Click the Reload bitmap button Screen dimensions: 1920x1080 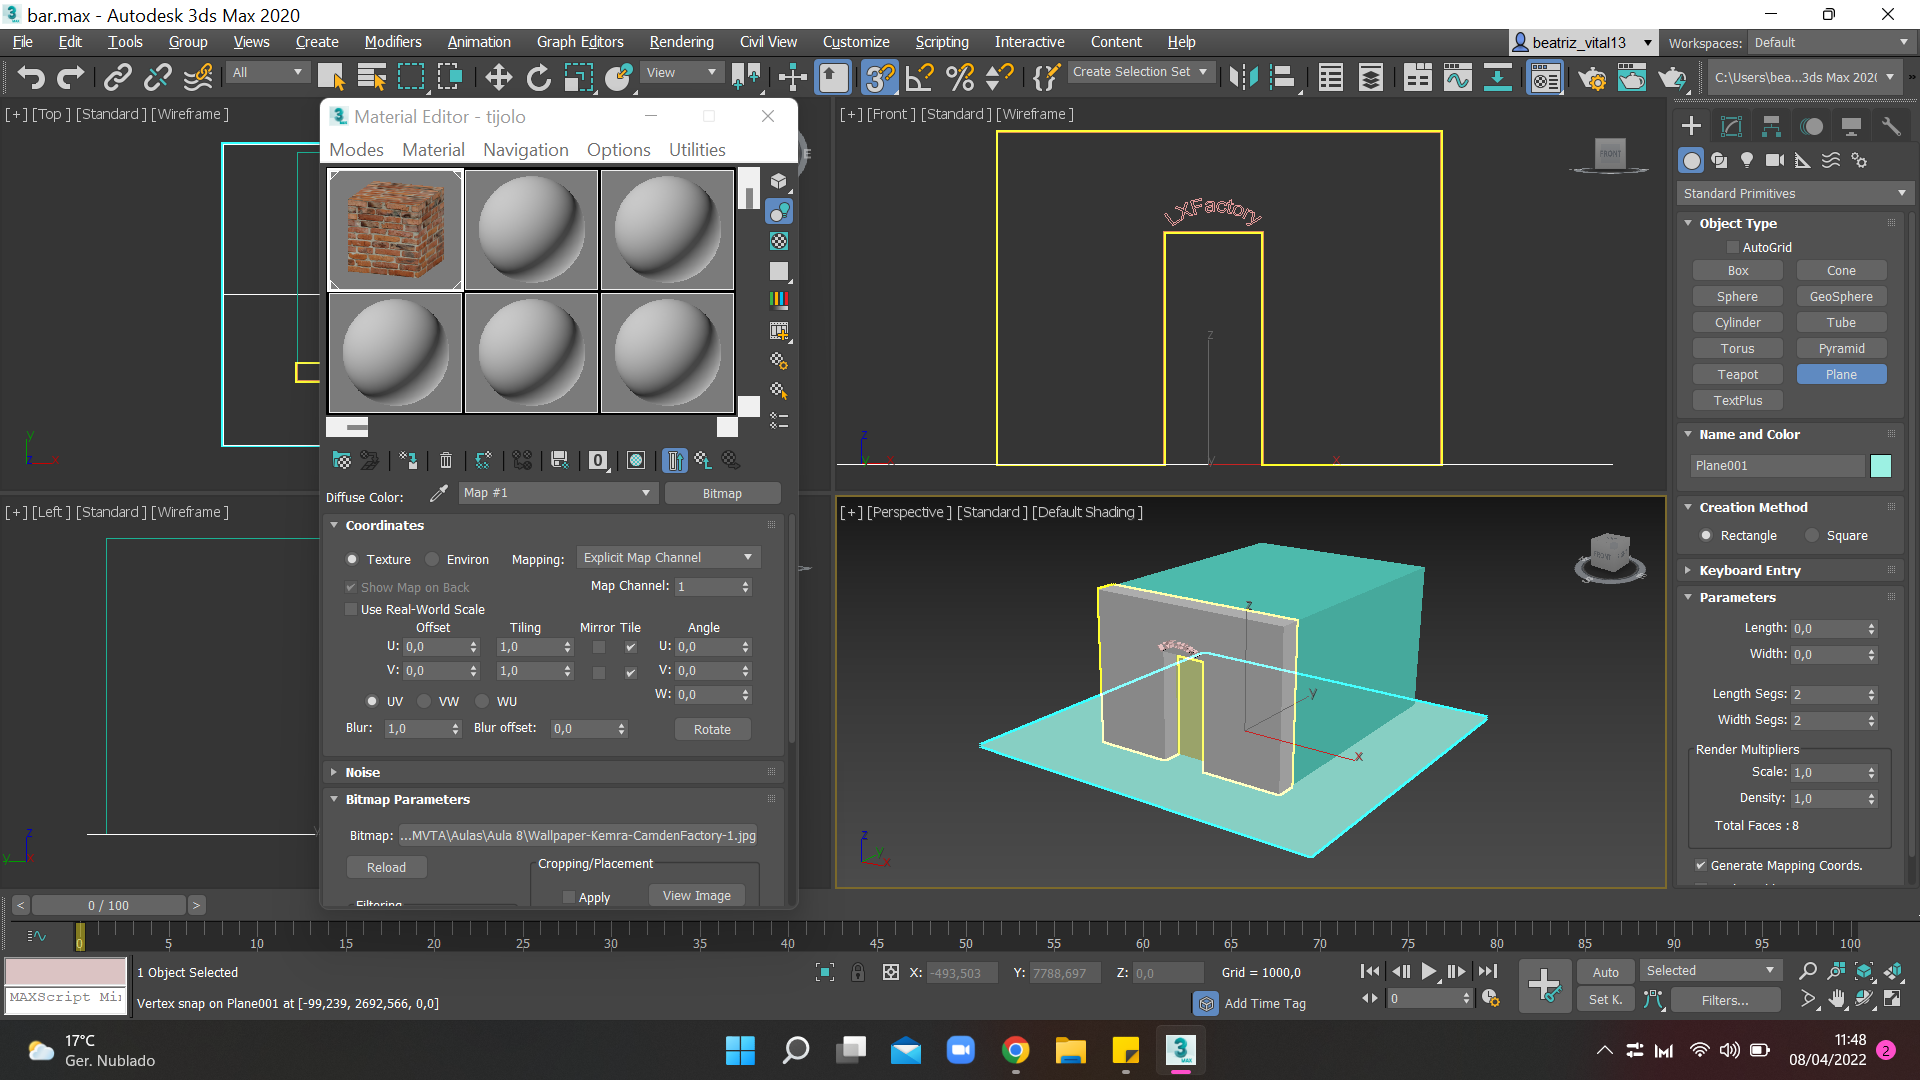(x=386, y=867)
